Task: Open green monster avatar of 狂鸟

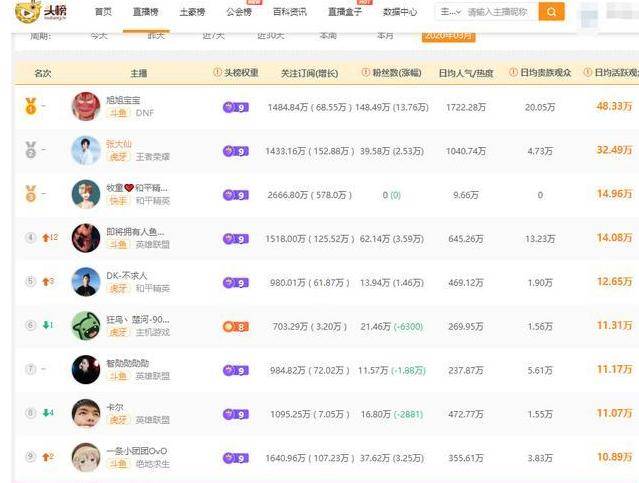Action: pos(86,326)
